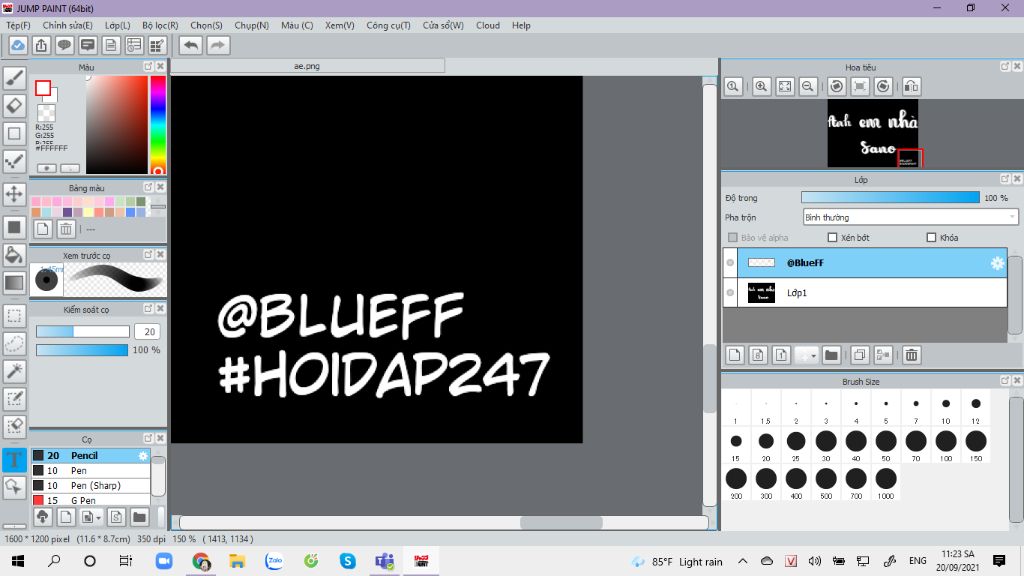Select the Pen brush in the list
This screenshot has height=576, width=1024.
(91, 470)
